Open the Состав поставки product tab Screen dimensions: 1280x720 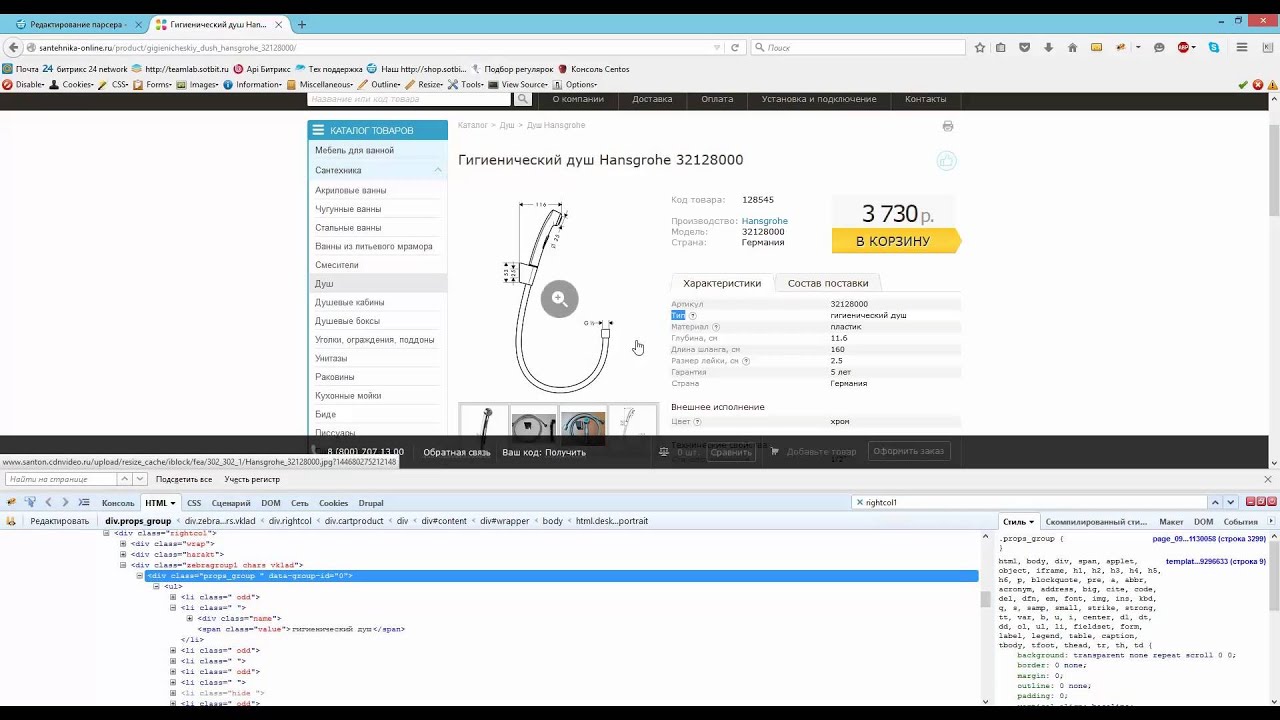click(828, 283)
